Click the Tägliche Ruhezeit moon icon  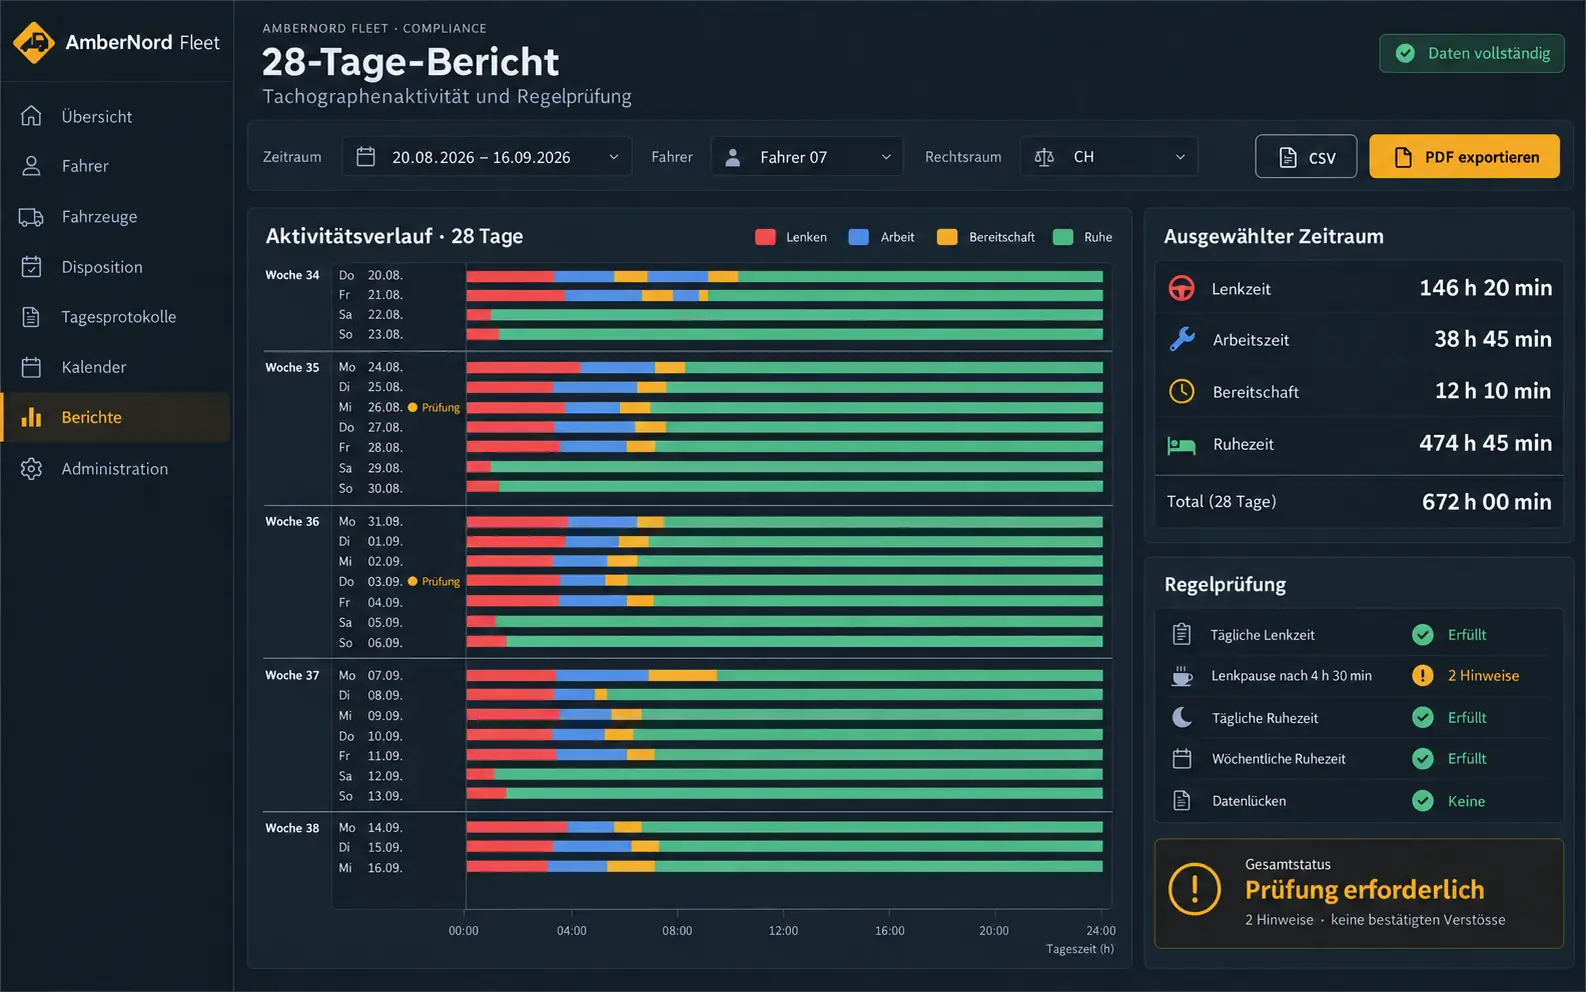[1182, 717]
